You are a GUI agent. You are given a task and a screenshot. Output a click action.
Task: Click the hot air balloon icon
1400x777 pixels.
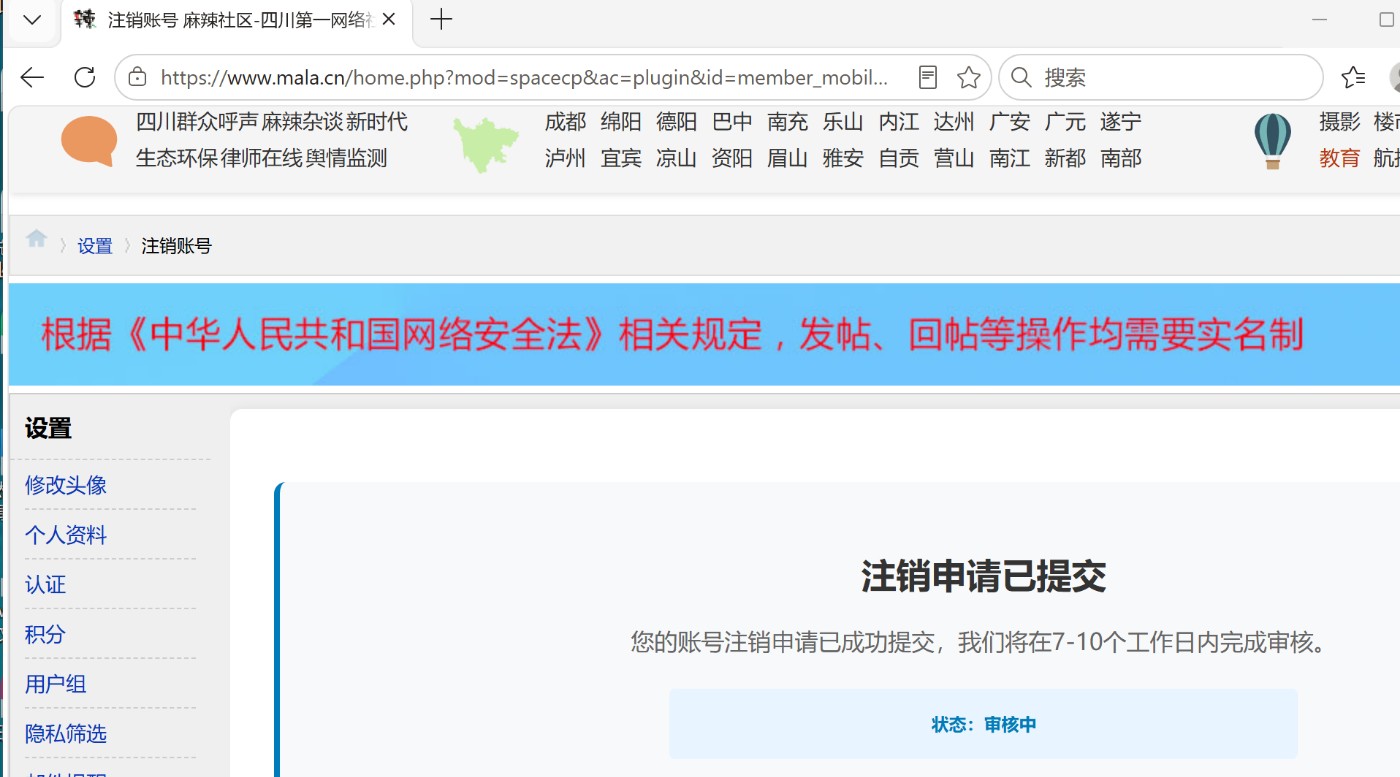tap(1272, 141)
